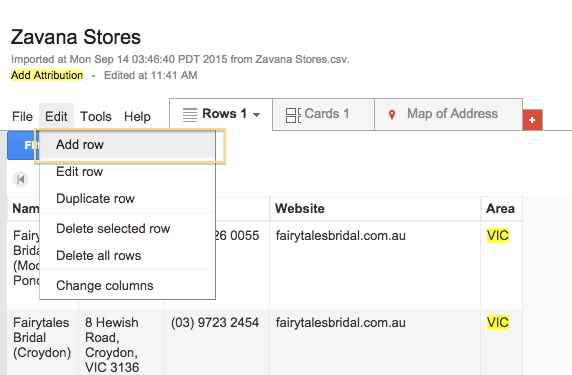This screenshot has height=375, width=572.
Task: Click the blue Filter button
Action: pos(23,145)
